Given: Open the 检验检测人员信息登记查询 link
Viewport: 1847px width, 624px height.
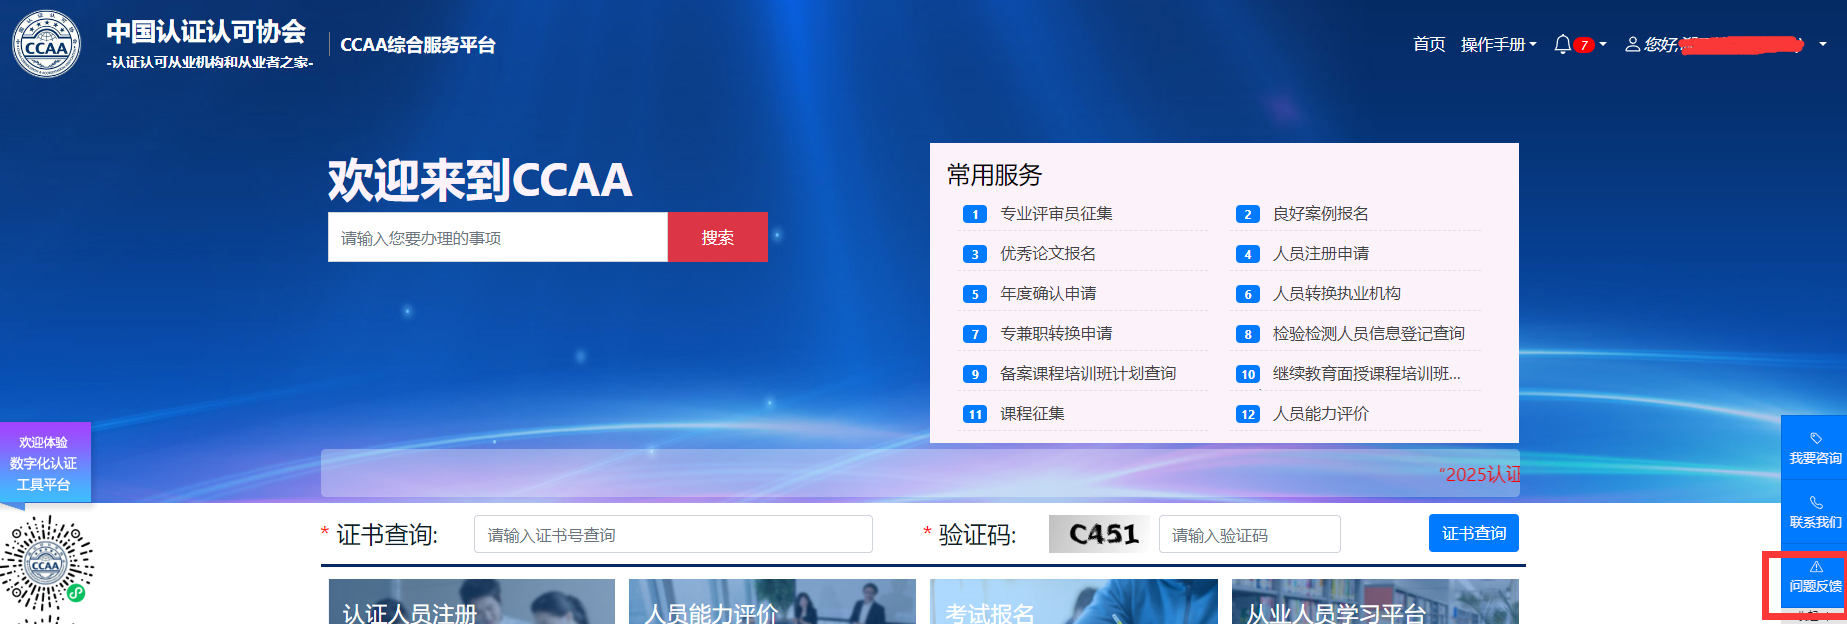Looking at the screenshot, I should pos(1368,334).
